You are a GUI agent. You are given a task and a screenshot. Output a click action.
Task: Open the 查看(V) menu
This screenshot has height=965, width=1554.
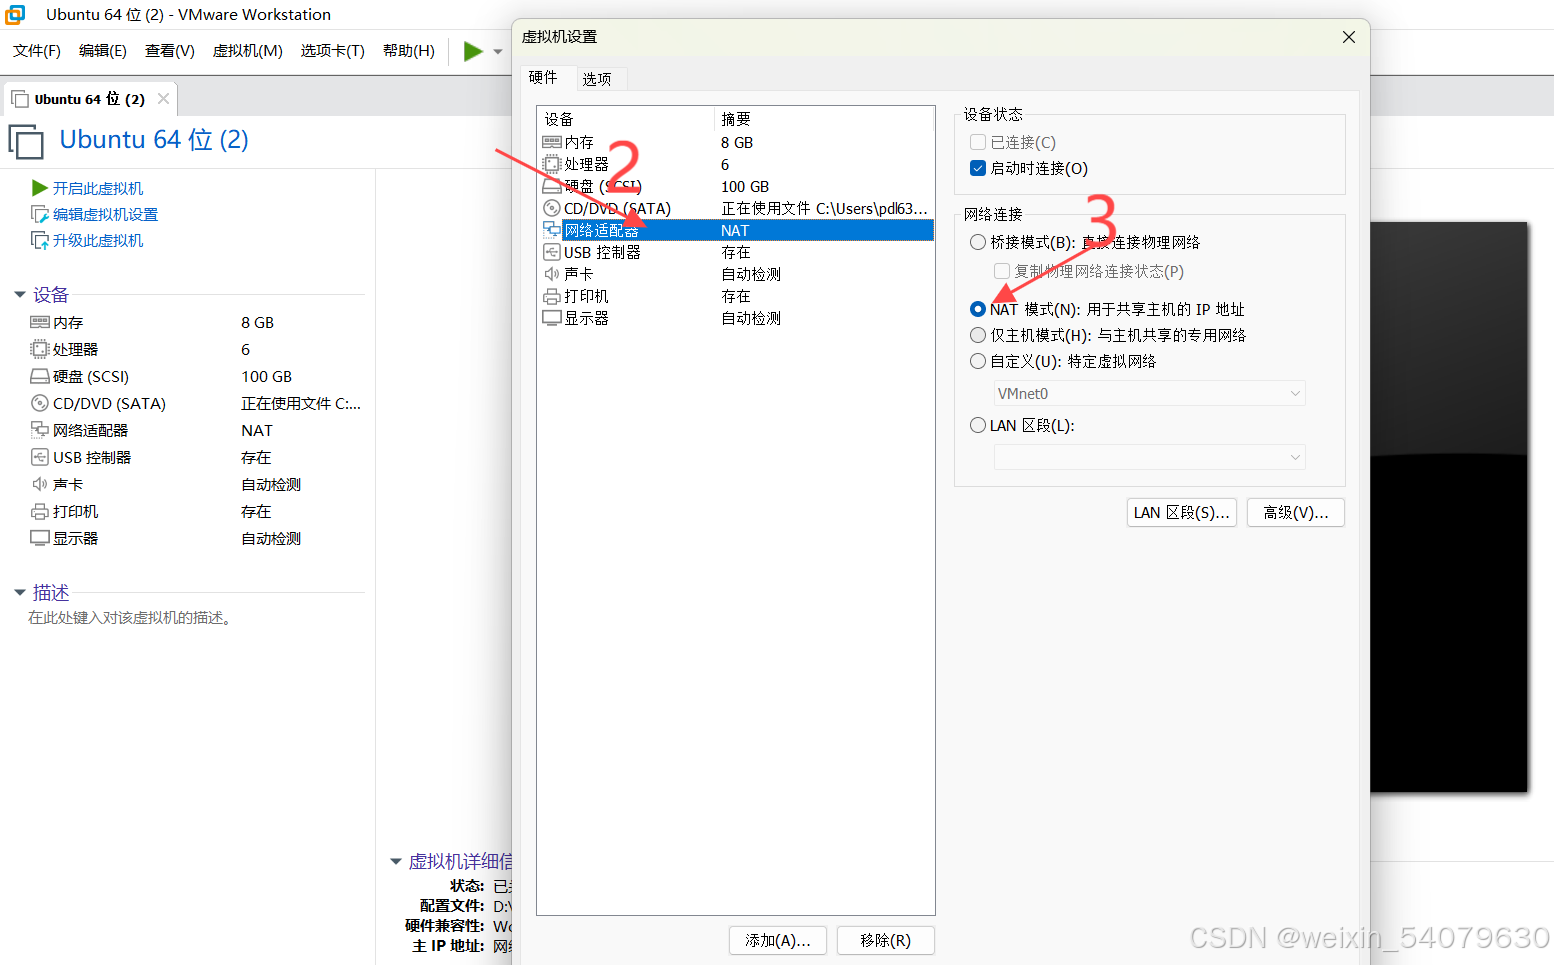(170, 51)
